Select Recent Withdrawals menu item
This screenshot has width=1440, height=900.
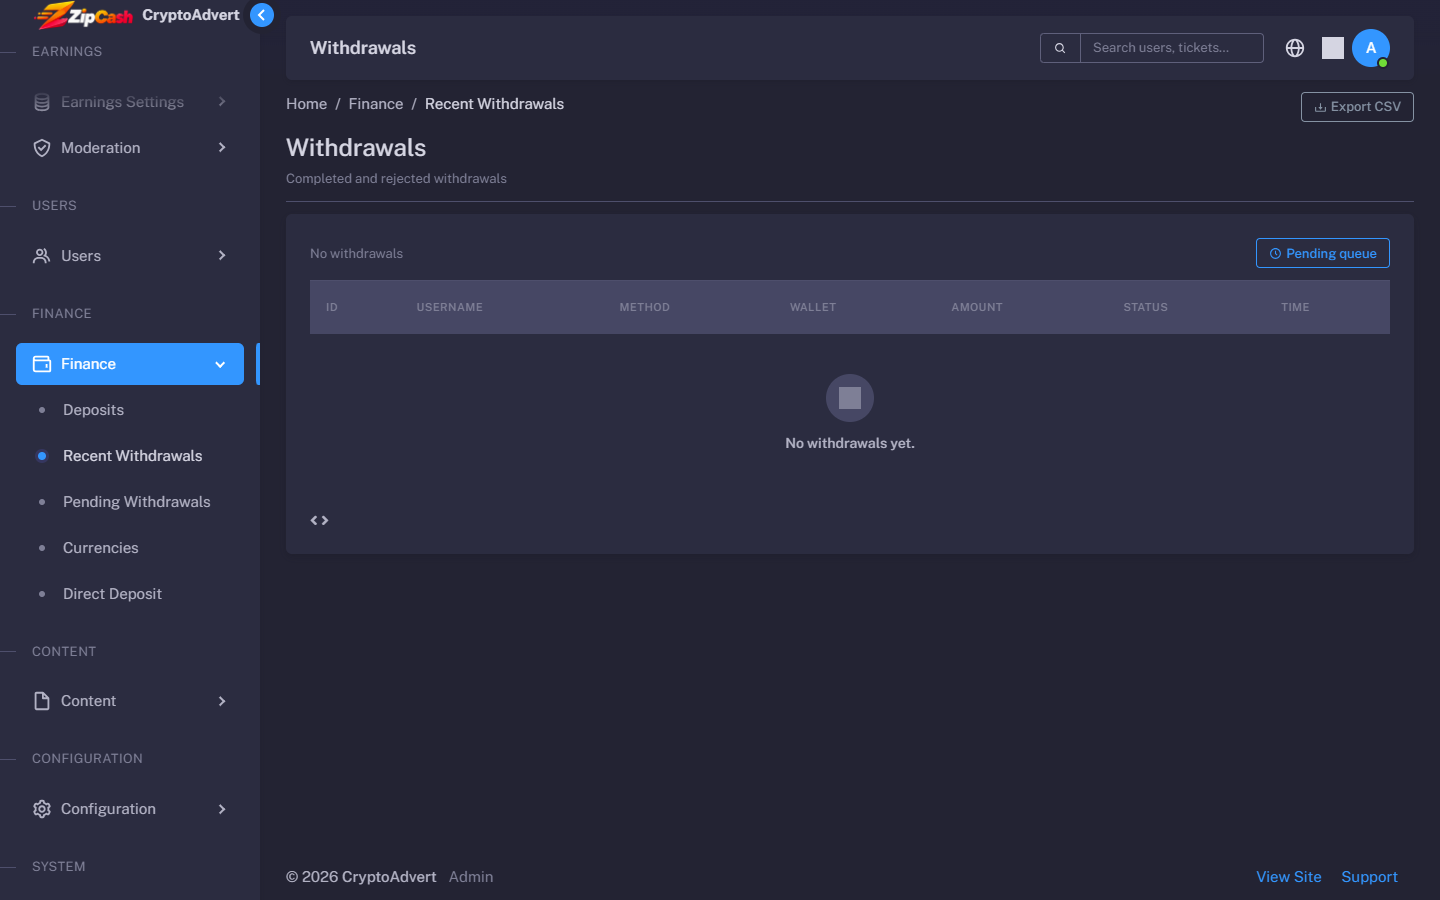[132, 456]
